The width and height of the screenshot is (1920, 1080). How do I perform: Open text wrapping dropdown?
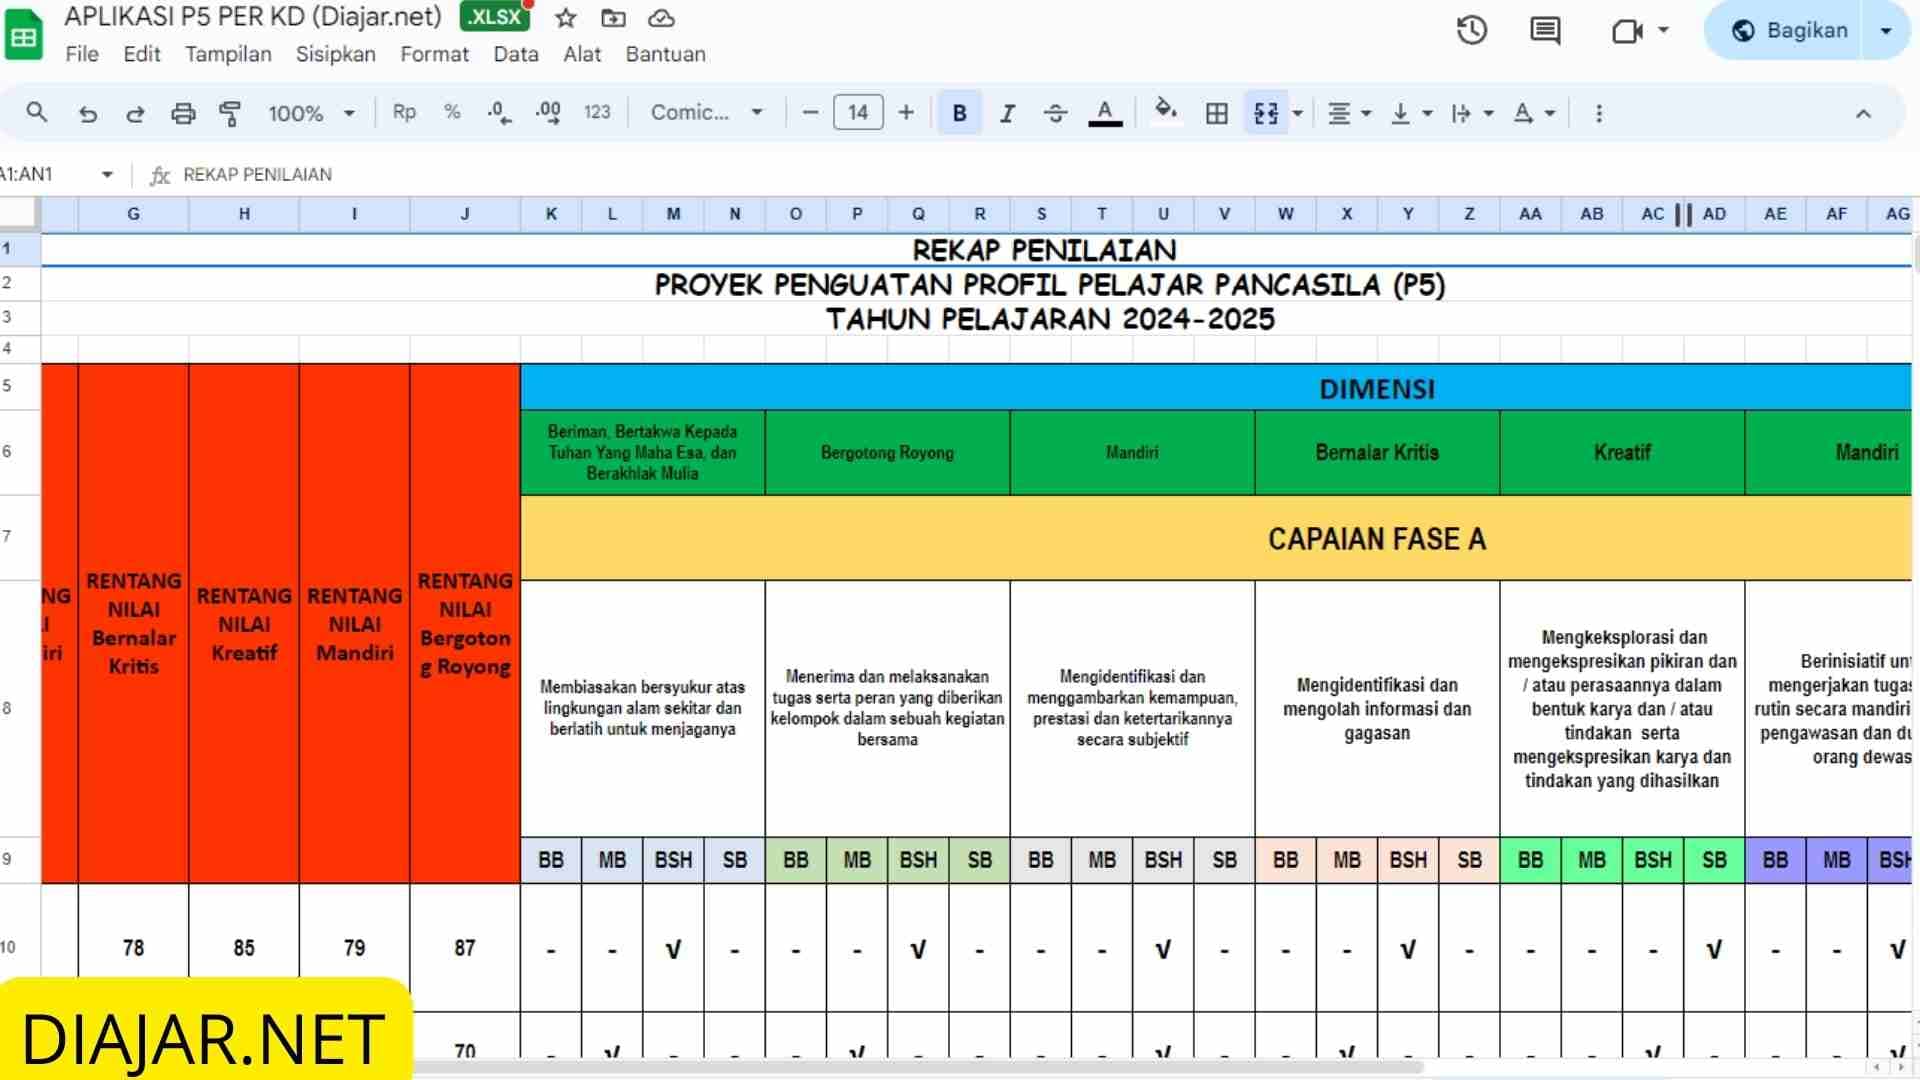pyautogui.click(x=1472, y=113)
